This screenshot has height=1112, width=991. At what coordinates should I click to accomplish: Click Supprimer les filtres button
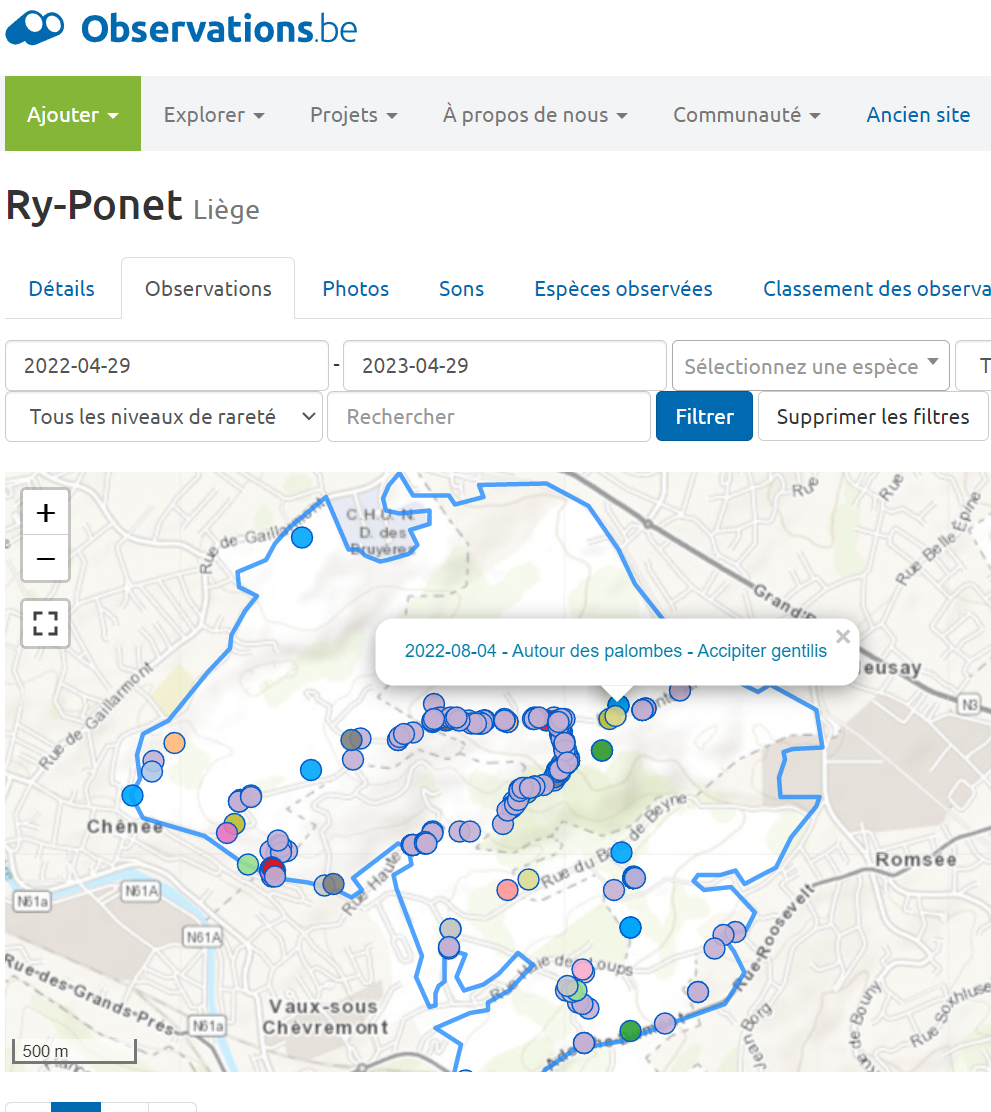tap(872, 417)
